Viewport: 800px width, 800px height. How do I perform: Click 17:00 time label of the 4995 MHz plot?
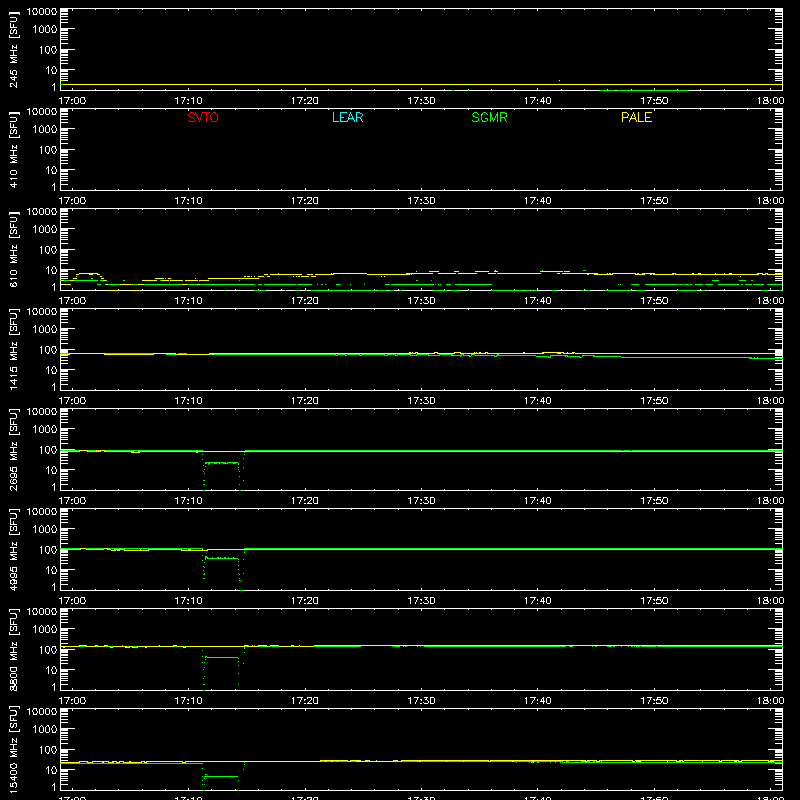click(x=72, y=601)
